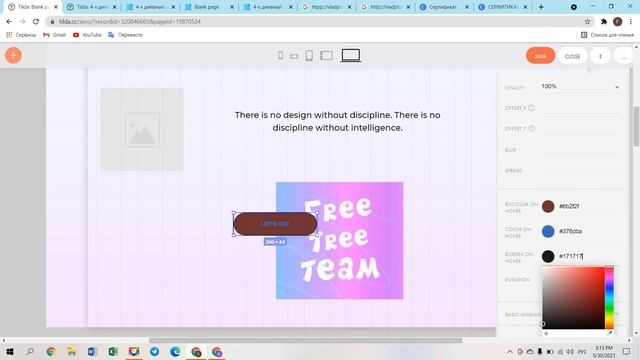The image size is (640, 360).
Task: Open Windows taskbar search
Action: pos(30,351)
